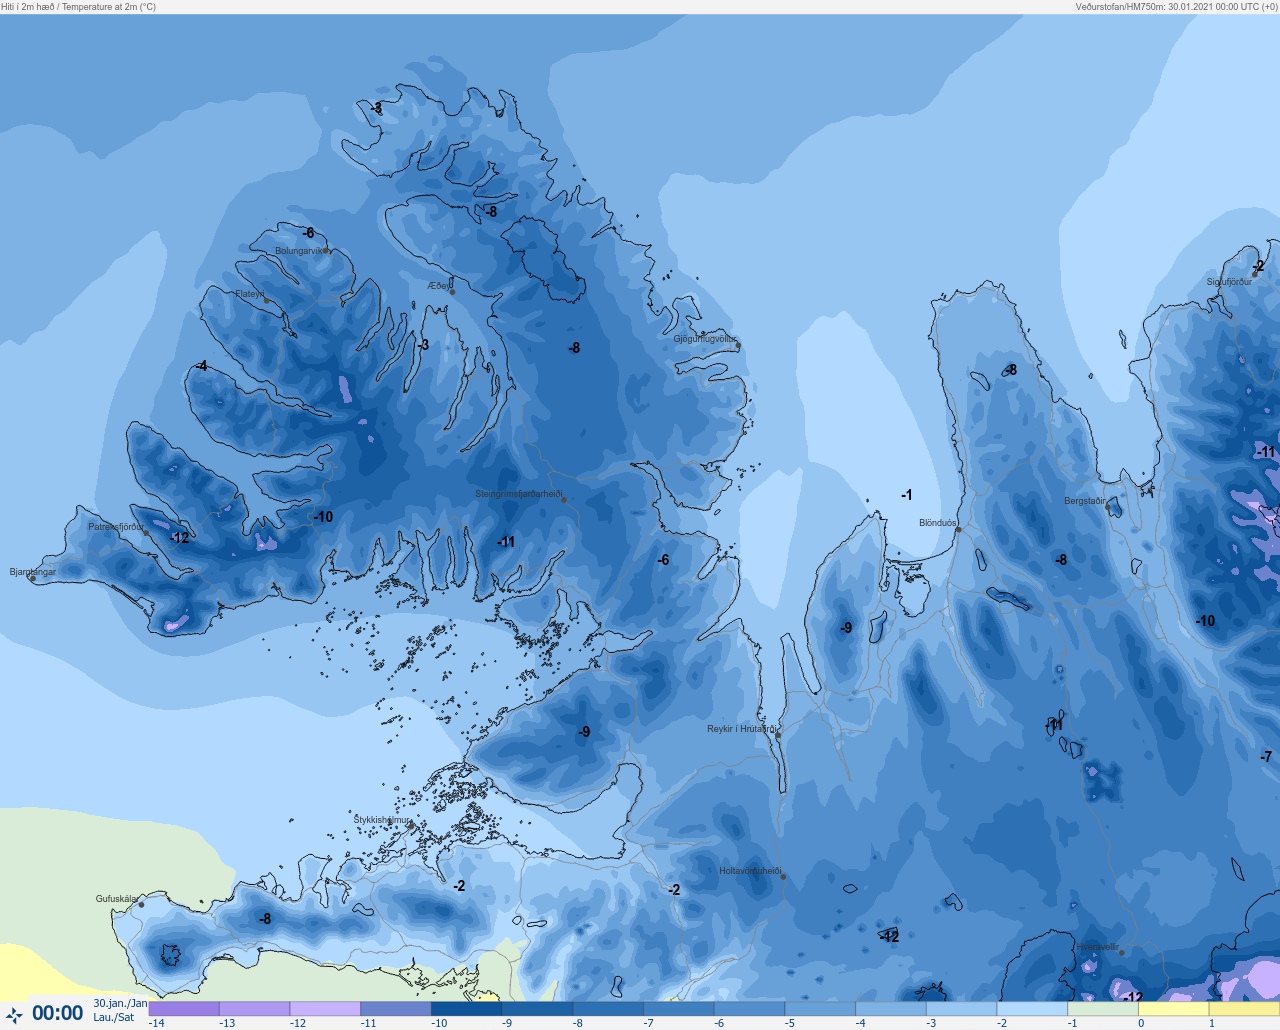Viewport: 1280px width, 1030px height.
Task: Click the compass rose icon beside 00:00
Action: [14, 1015]
